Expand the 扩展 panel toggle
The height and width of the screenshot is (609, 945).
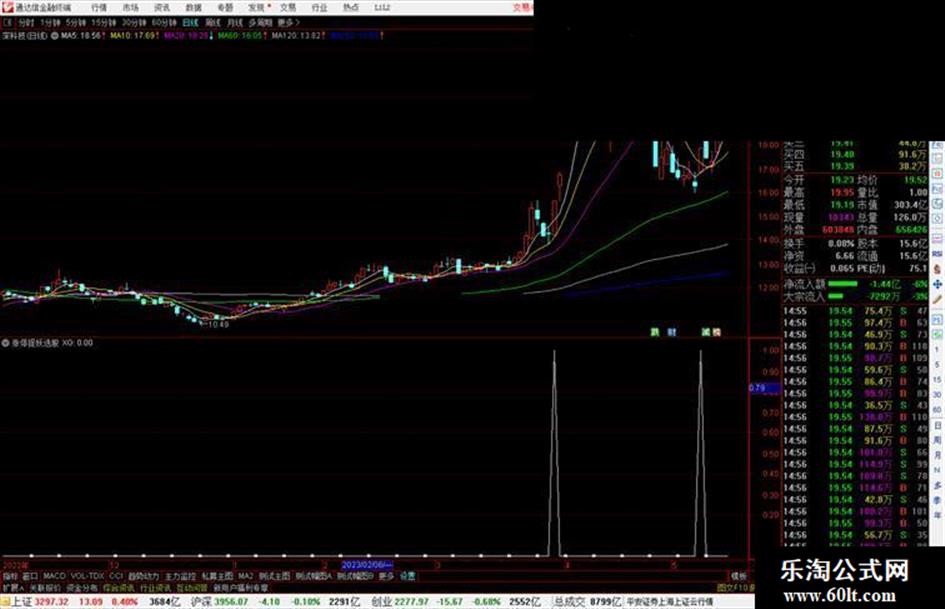tap(12, 587)
